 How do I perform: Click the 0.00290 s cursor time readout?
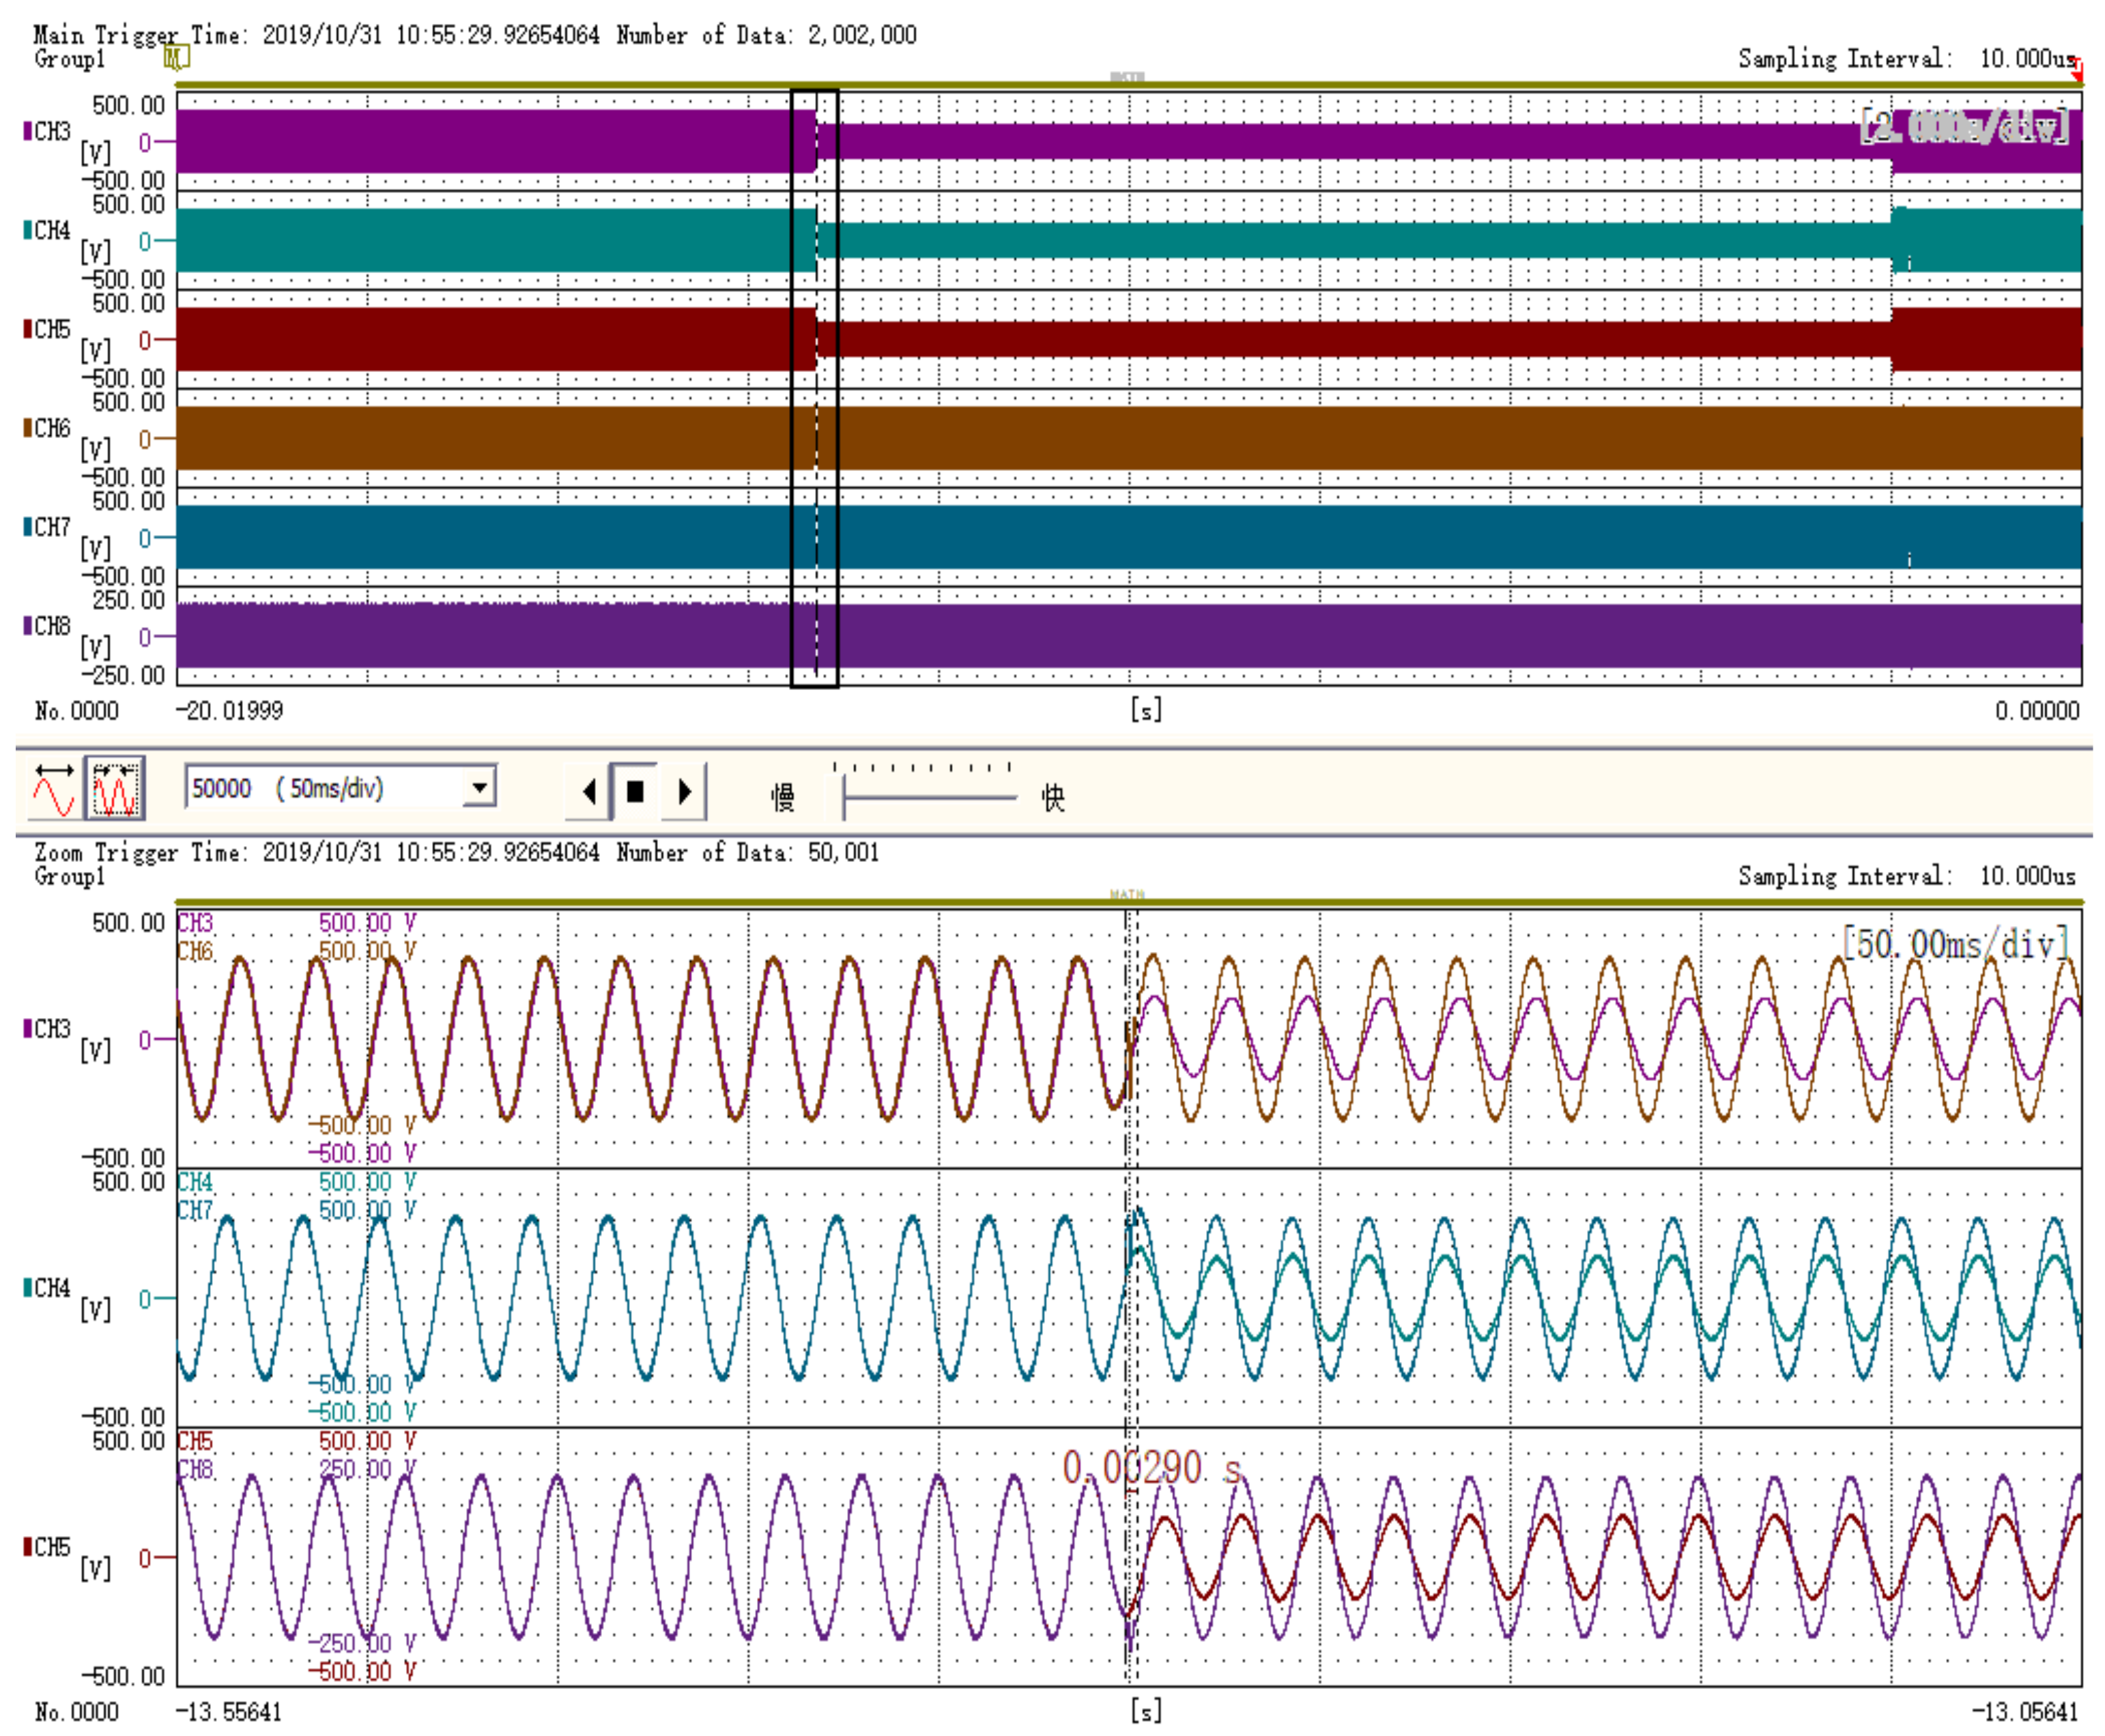pos(1151,1468)
